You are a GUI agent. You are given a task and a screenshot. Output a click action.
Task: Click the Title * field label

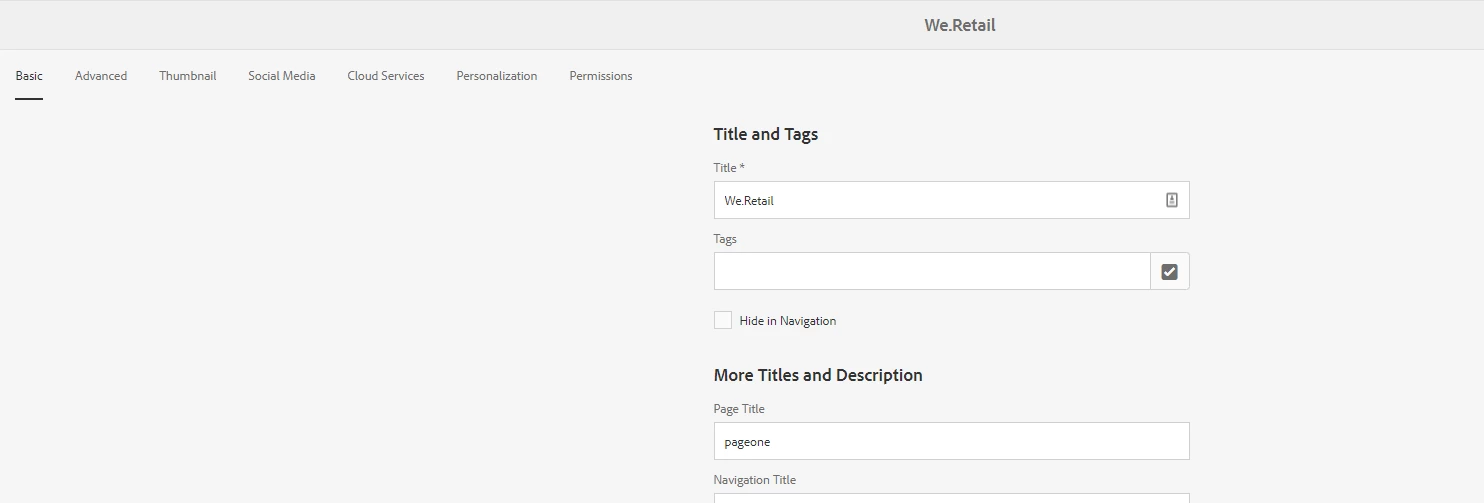point(729,168)
